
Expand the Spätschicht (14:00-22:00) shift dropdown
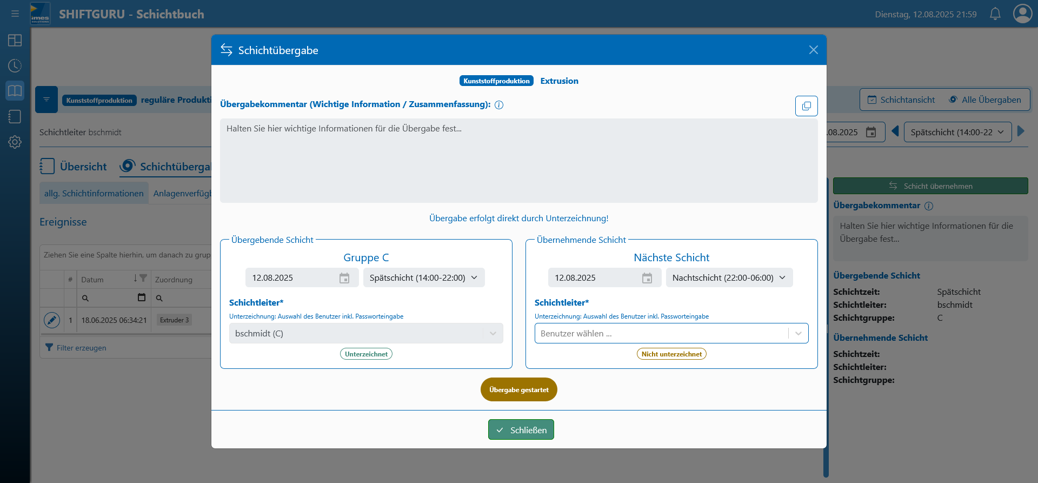424,278
